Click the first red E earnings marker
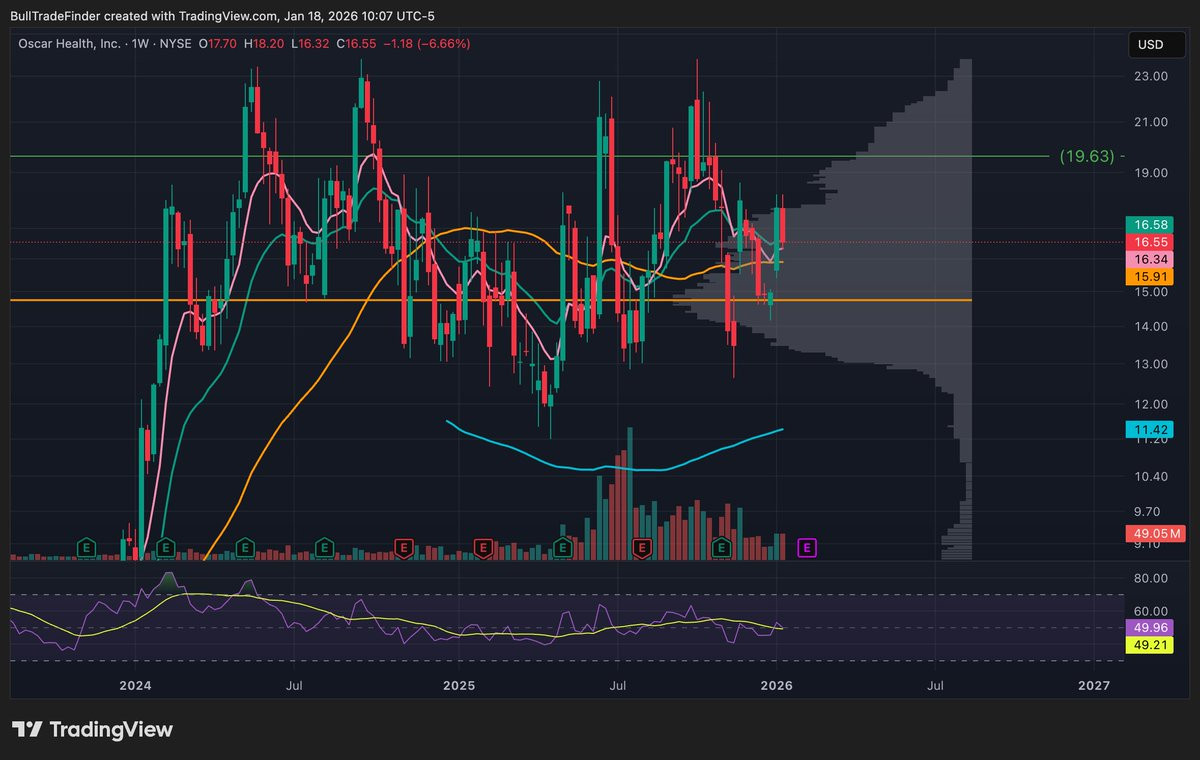 click(403, 547)
